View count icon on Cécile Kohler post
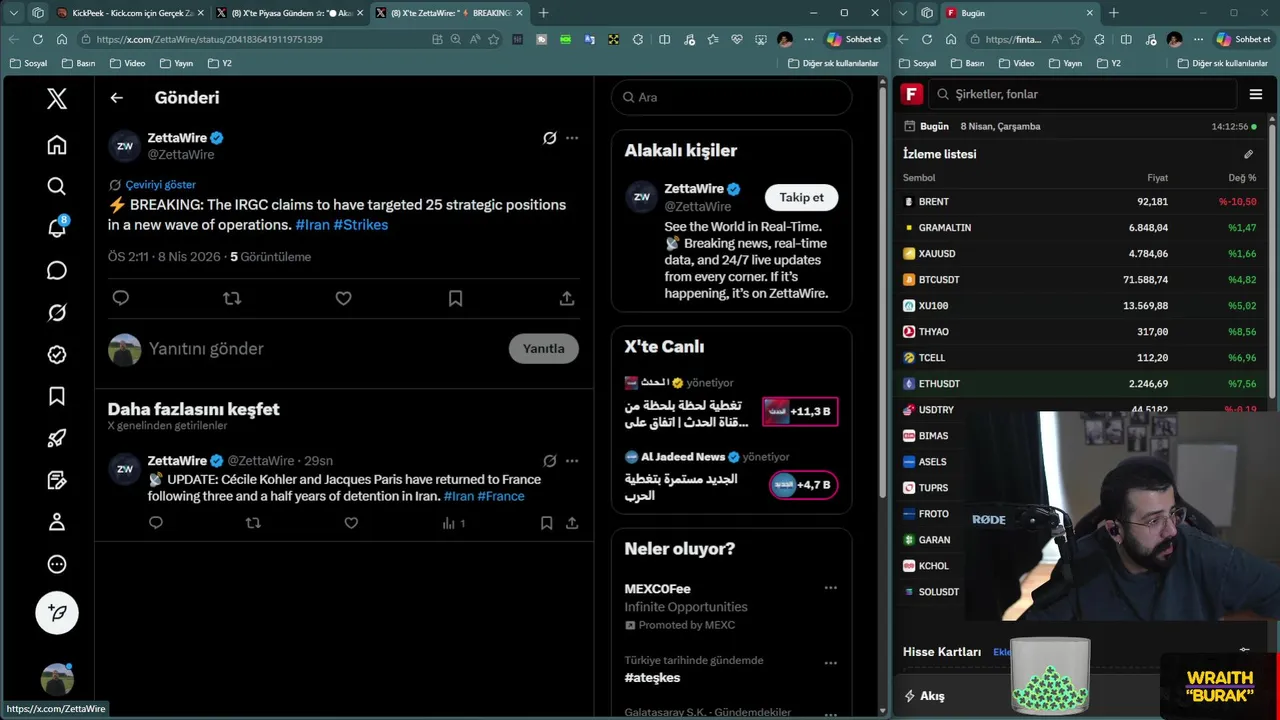Screen dimensions: 1280x720 point(449,523)
